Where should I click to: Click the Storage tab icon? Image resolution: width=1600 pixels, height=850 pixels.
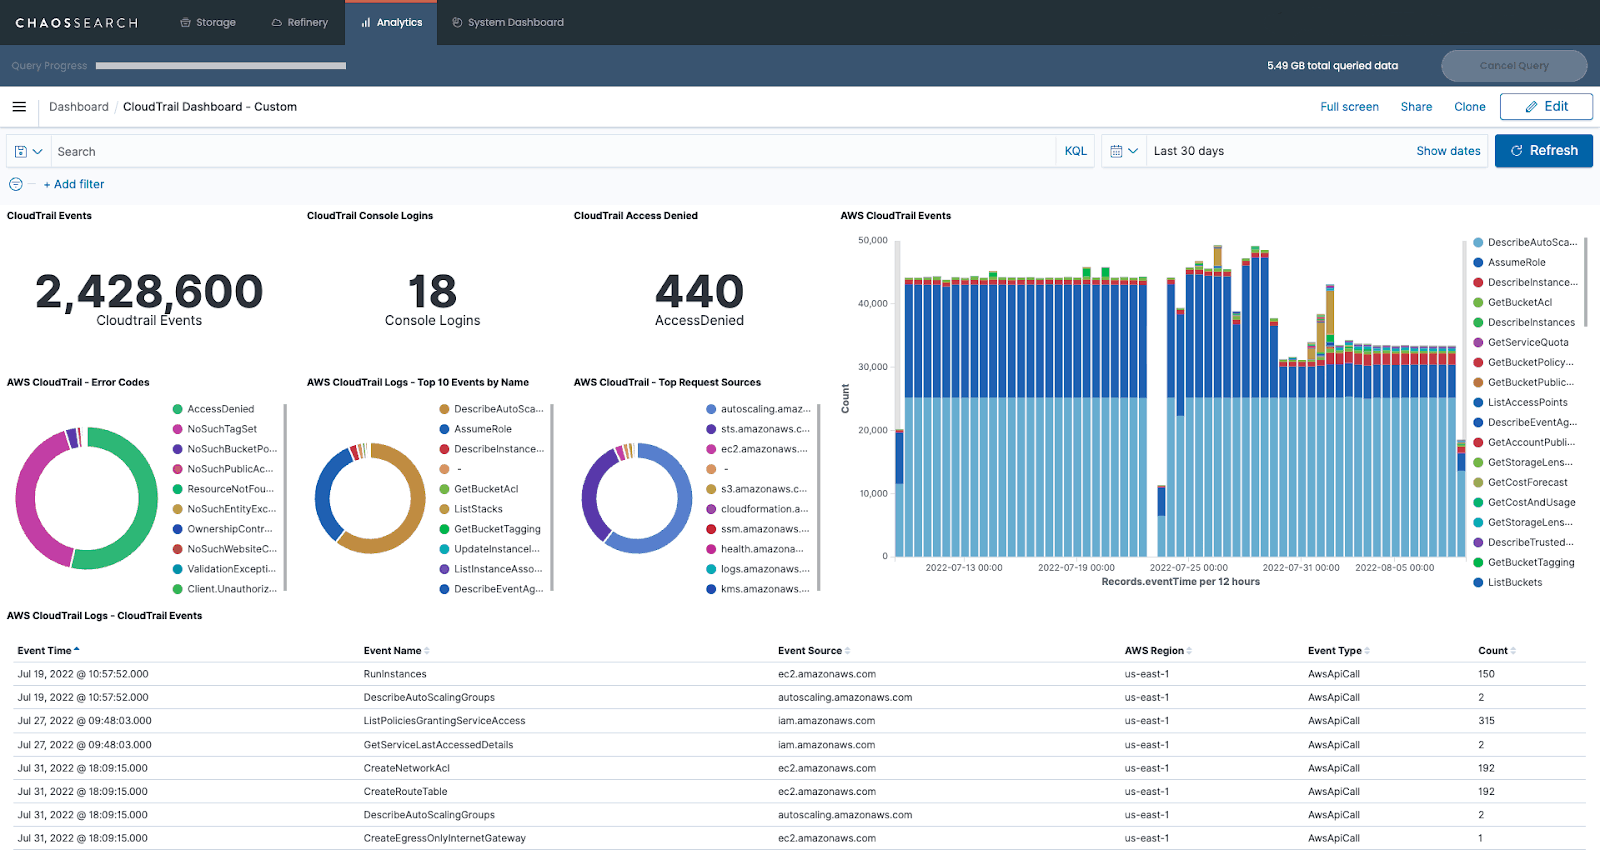[185, 22]
